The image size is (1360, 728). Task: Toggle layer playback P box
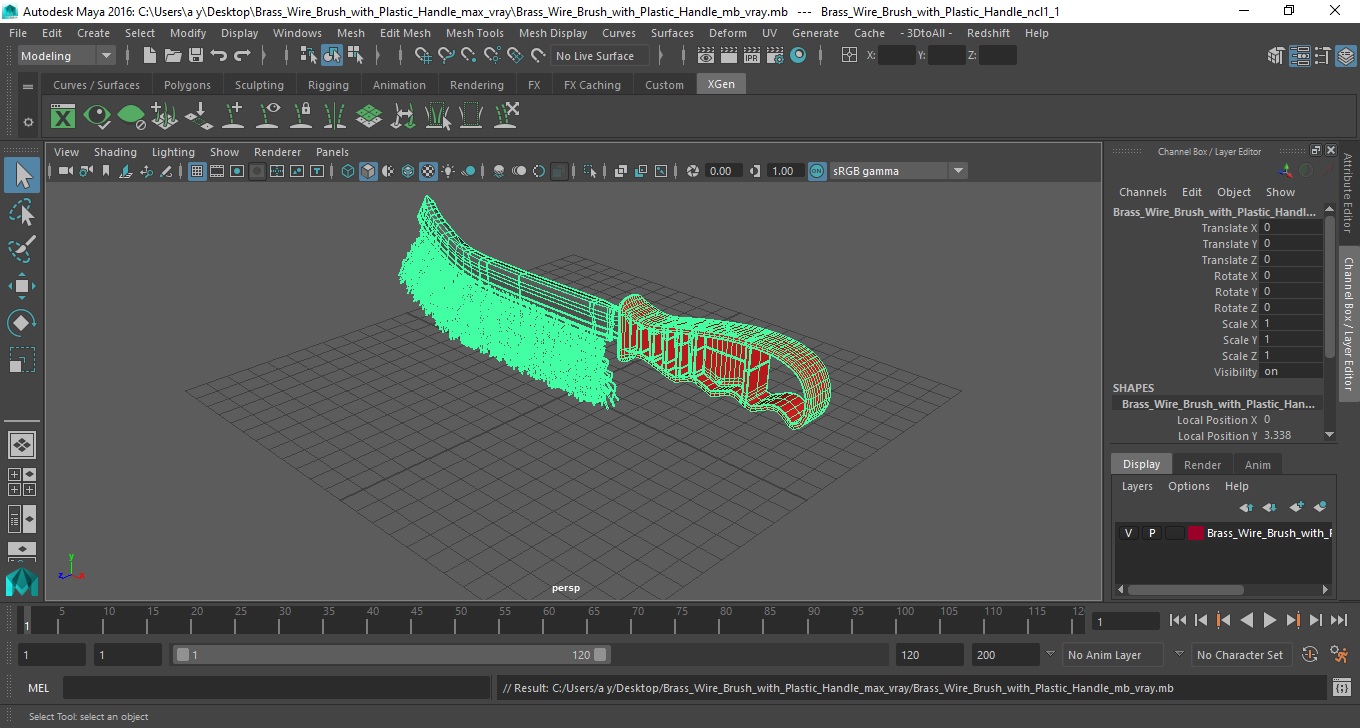pyautogui.click(x=1151, y=533)
